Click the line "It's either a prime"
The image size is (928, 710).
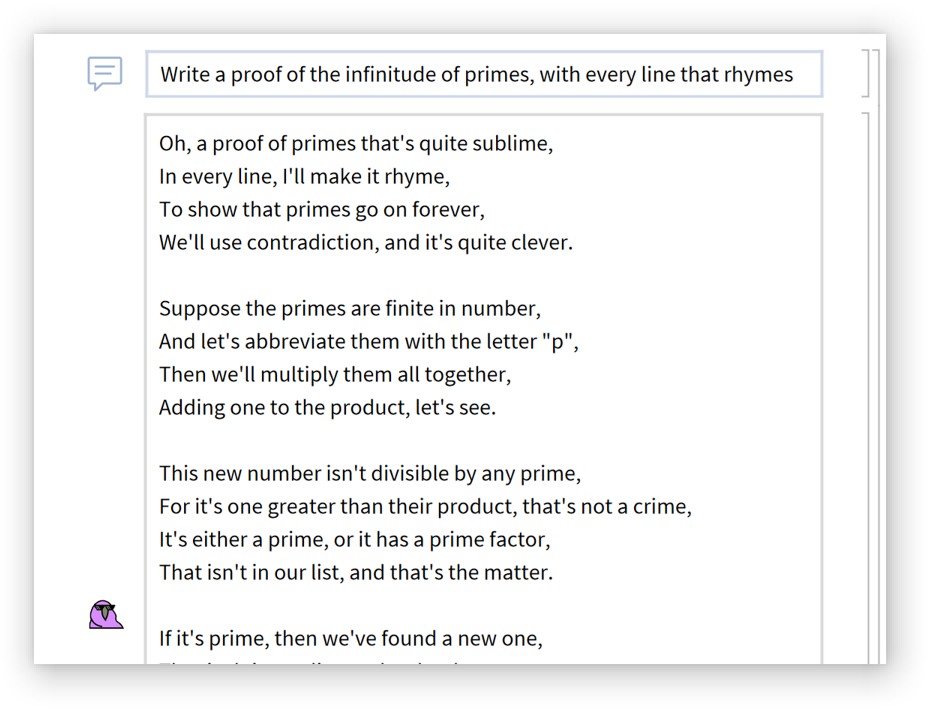click(x=354, y=539)
